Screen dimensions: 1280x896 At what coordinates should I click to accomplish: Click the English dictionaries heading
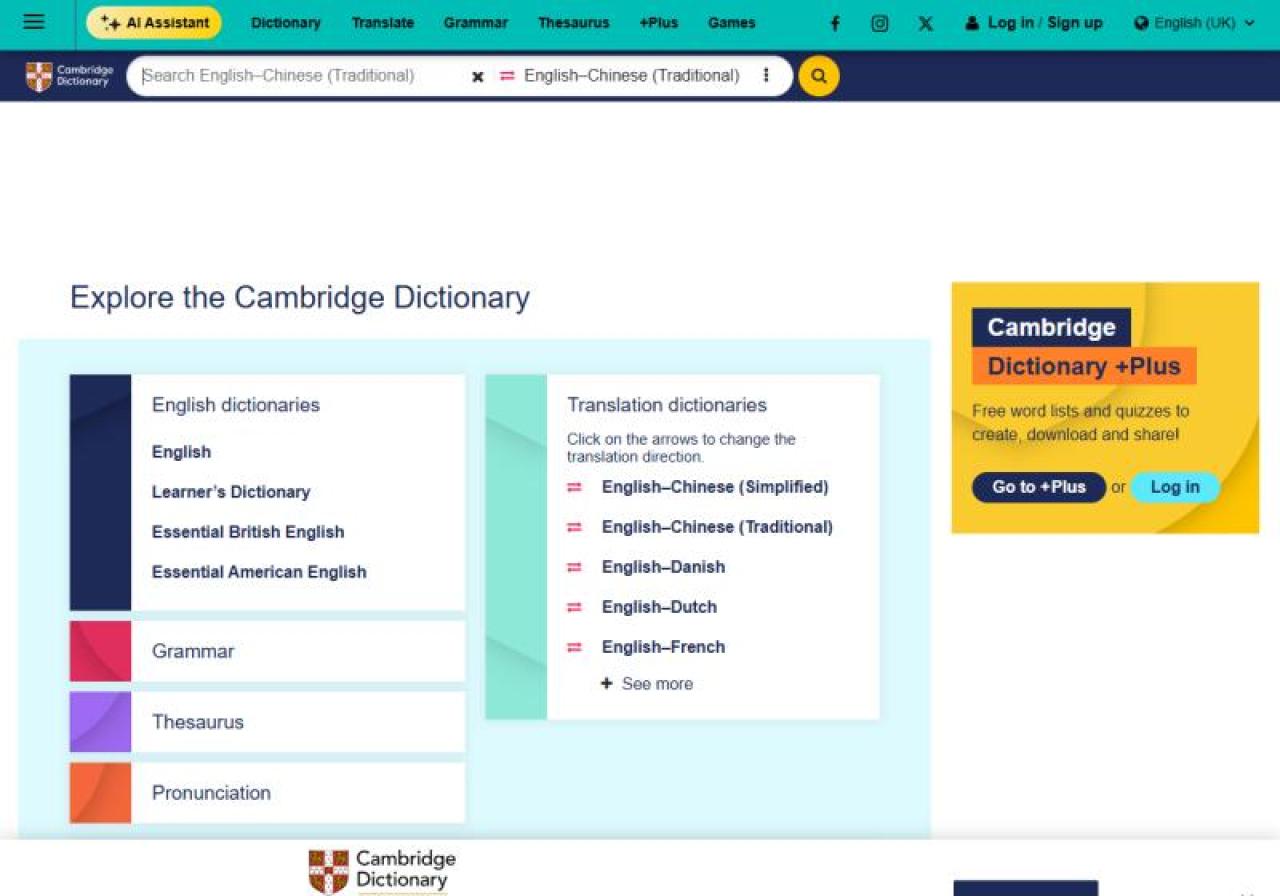[x=236, y=405]
